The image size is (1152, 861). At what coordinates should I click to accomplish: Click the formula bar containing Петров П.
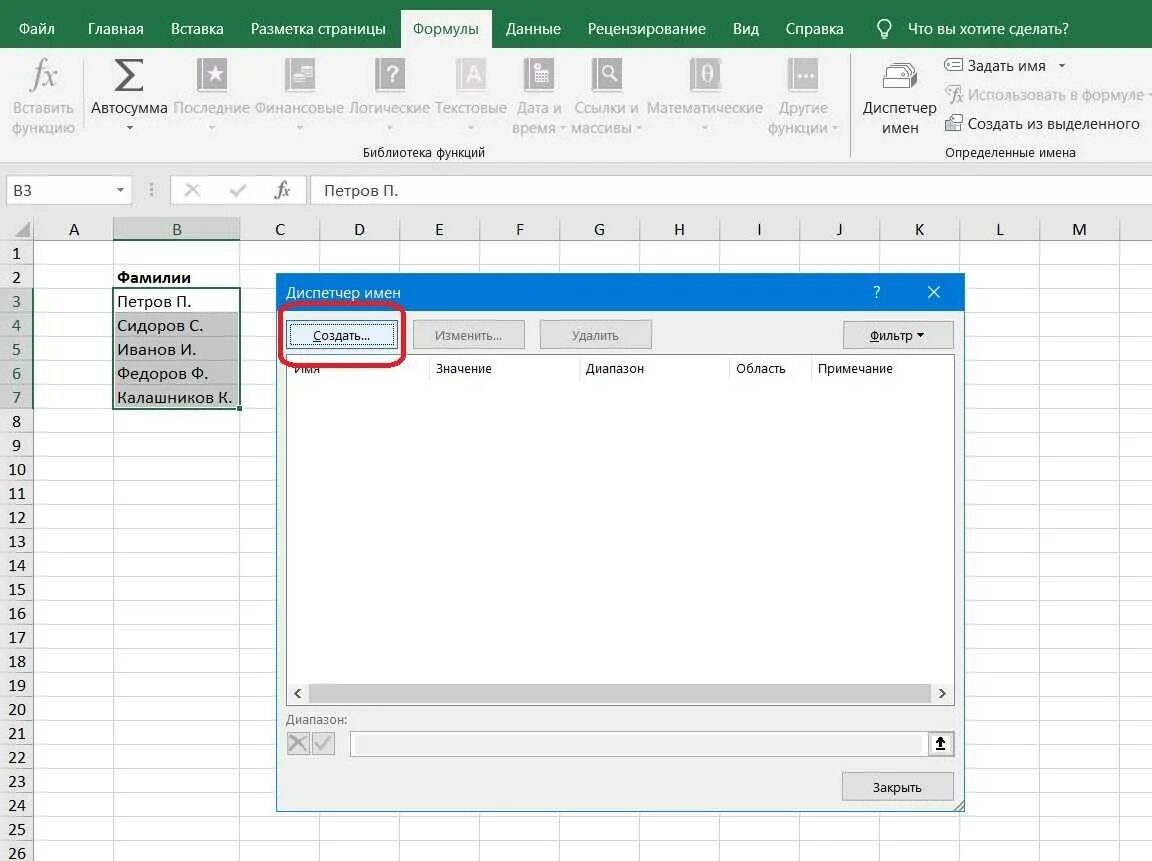click(730, 190)
